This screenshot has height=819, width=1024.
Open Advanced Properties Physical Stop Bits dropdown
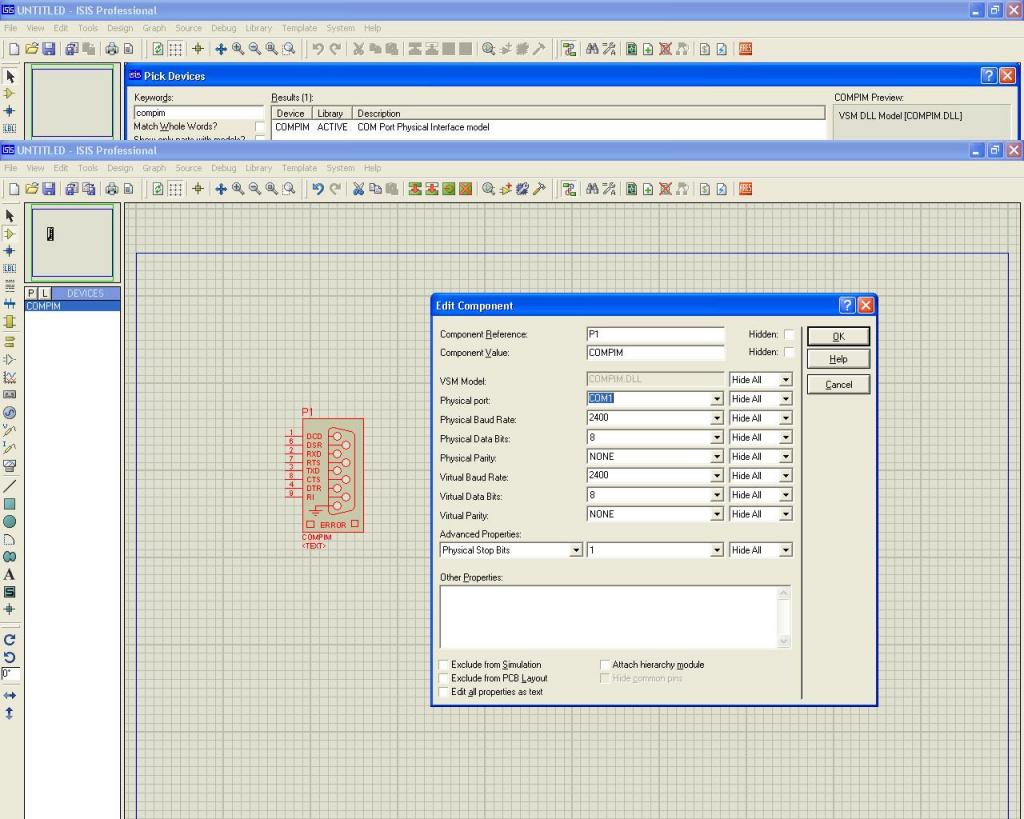point(575,551)
